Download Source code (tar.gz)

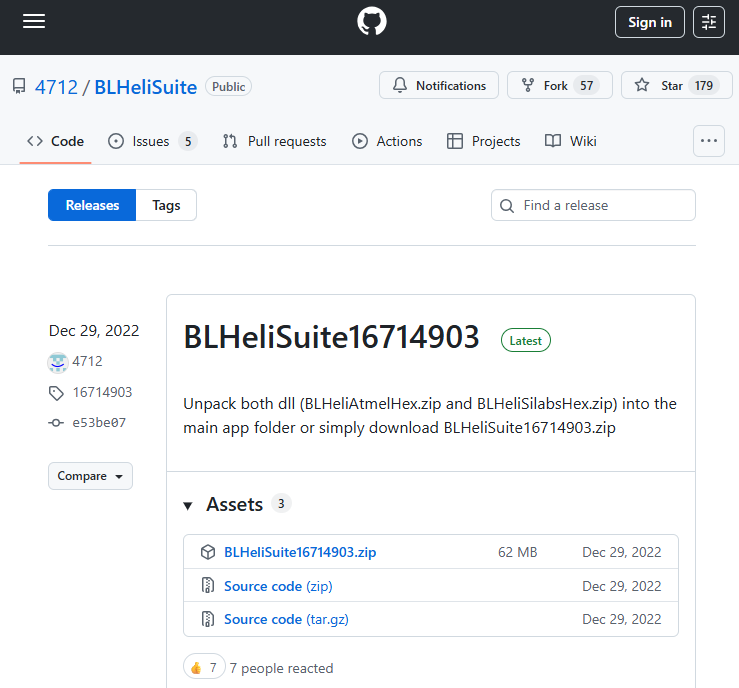(286, 619)
